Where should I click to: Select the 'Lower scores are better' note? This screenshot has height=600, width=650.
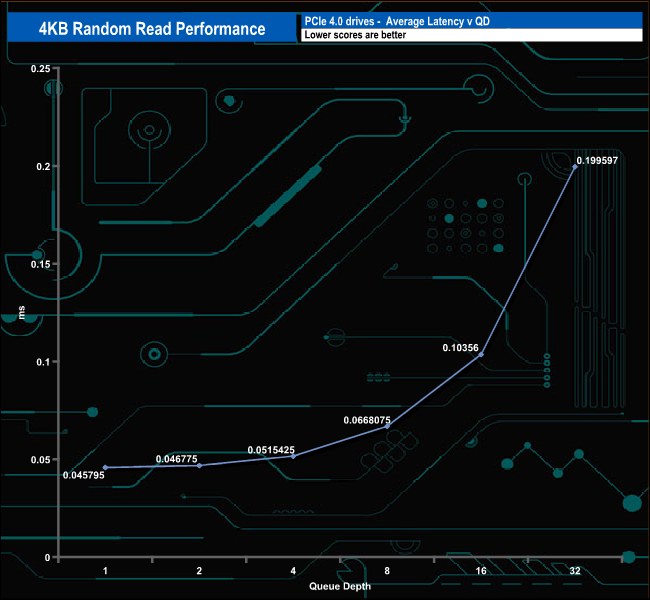355,35
